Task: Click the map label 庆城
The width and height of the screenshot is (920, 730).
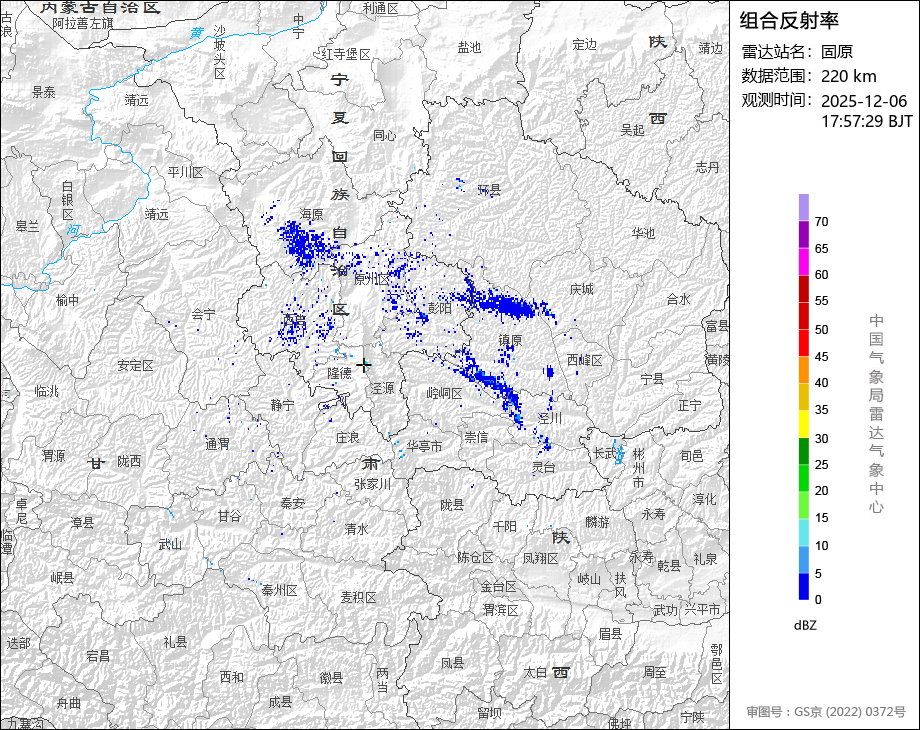Action: coord(581,289)
